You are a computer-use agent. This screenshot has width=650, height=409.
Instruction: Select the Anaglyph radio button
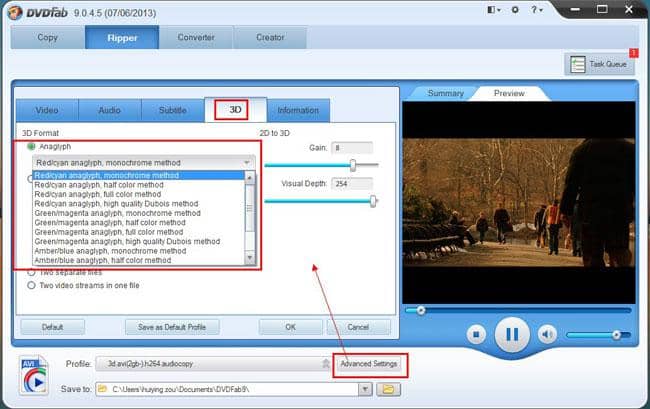click(31, 146)
